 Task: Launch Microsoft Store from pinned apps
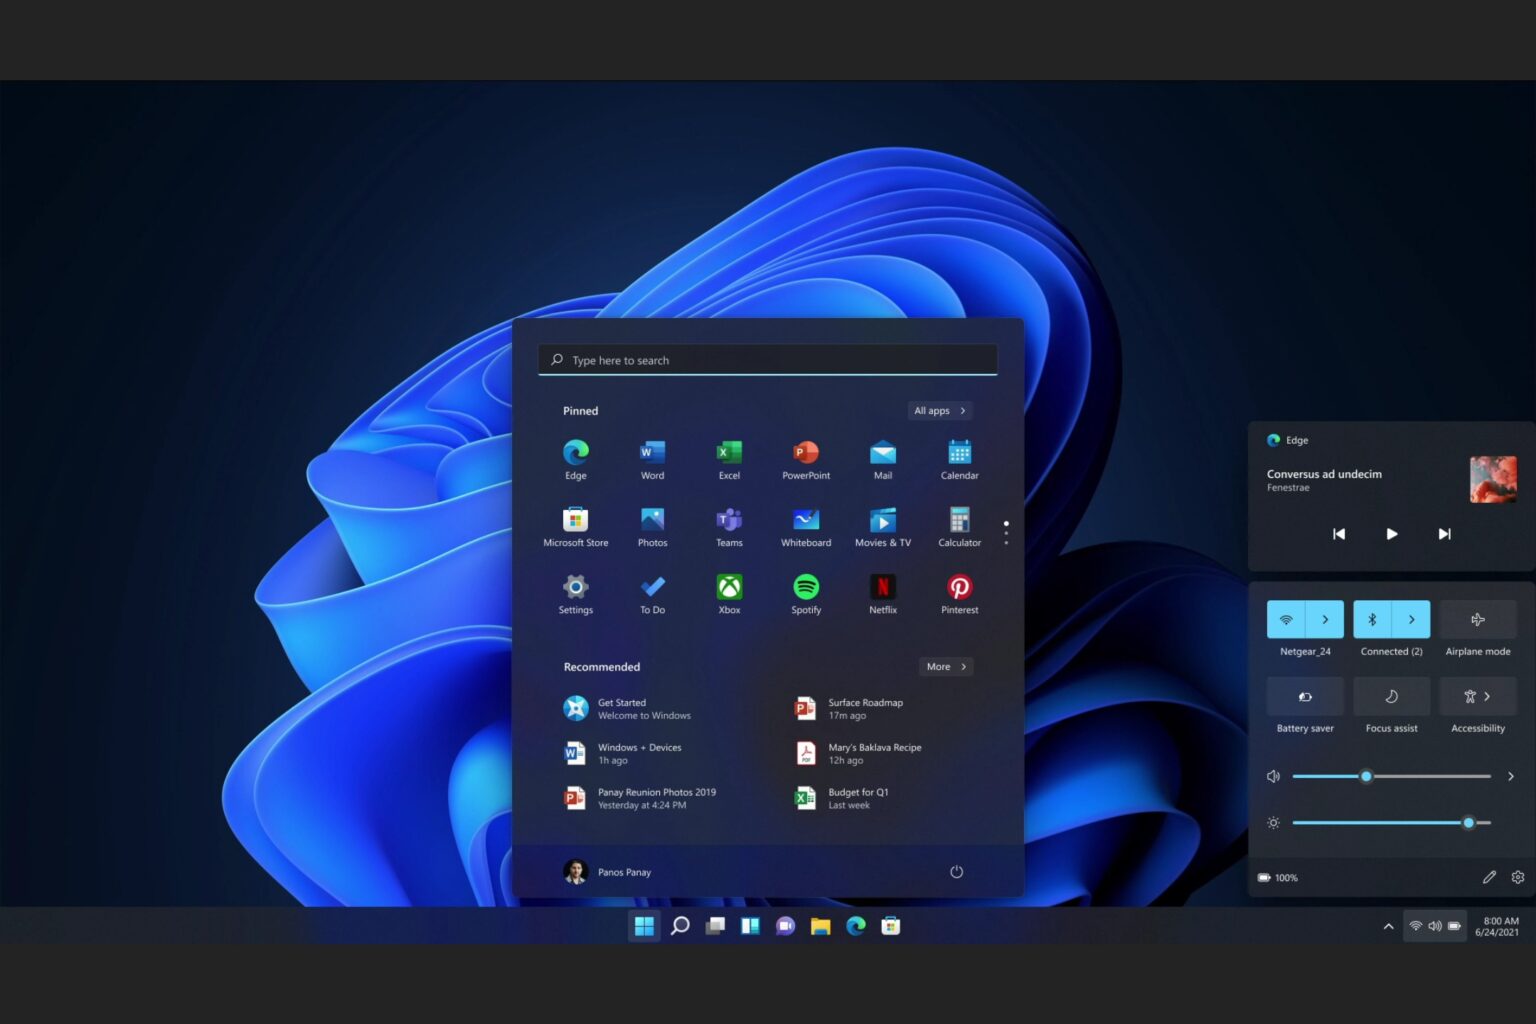coord(576,526)
